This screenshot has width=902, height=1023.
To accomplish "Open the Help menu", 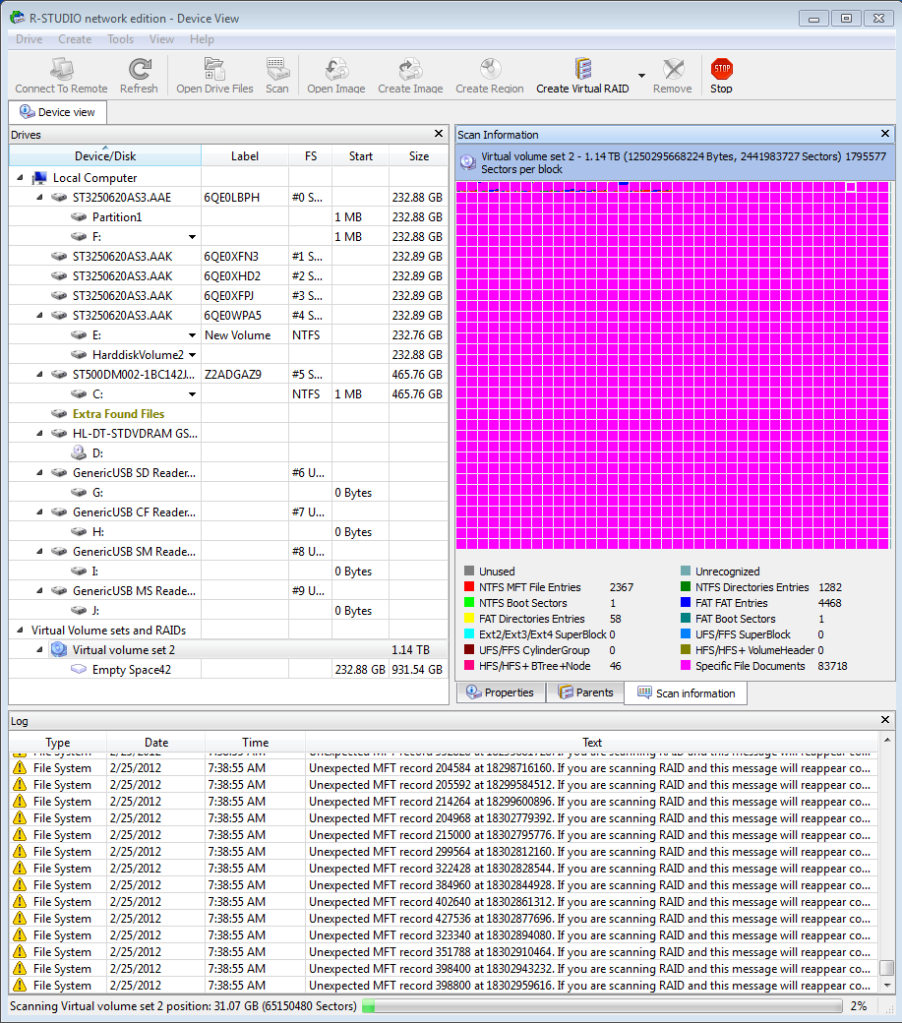I will pyautogui.click(x=202, y=39).
